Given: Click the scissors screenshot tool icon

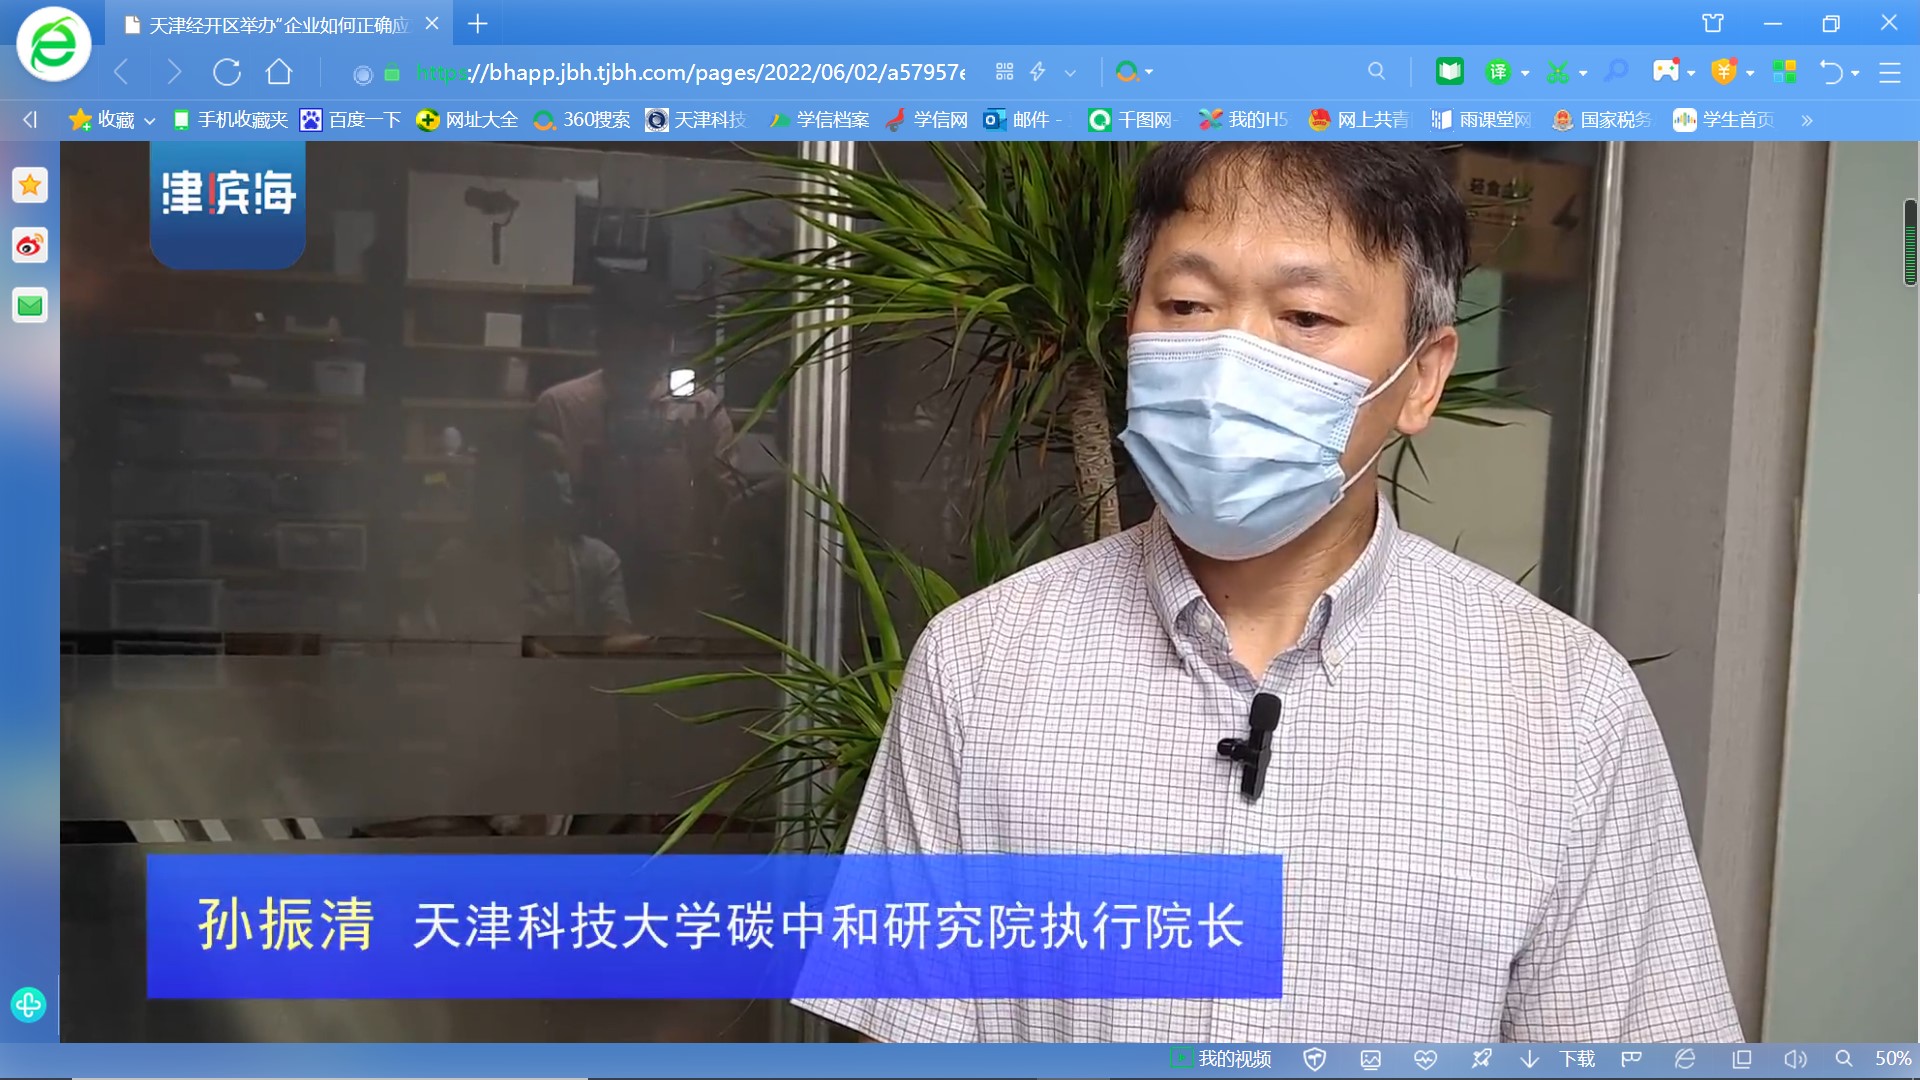Looking at the screenshot, I should coord(1557,72).
